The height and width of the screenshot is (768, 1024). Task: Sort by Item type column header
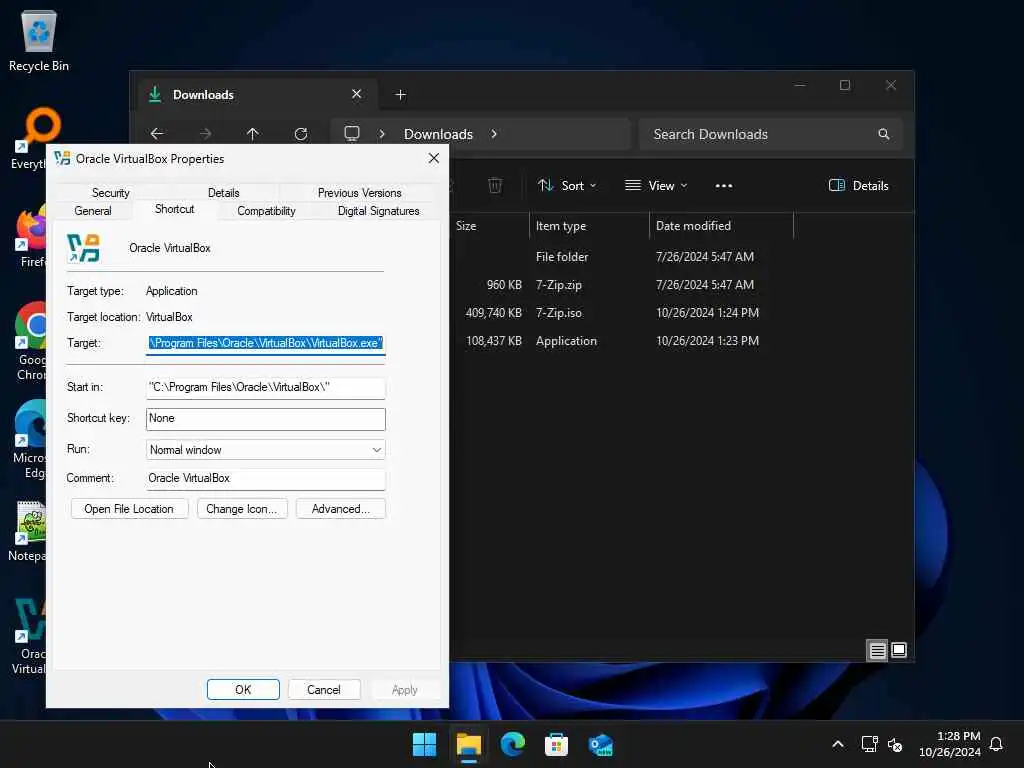click(x=589, y=226)
